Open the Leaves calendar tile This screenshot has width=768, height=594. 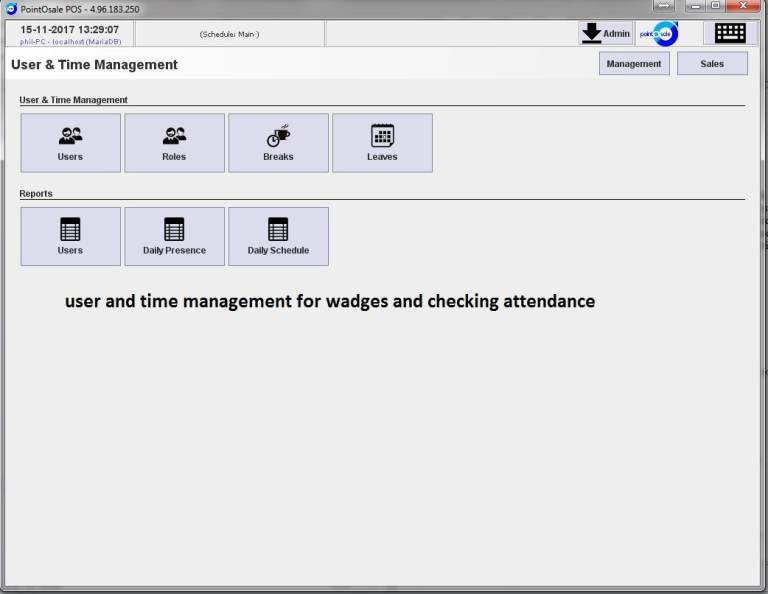[x=382, y=142]
